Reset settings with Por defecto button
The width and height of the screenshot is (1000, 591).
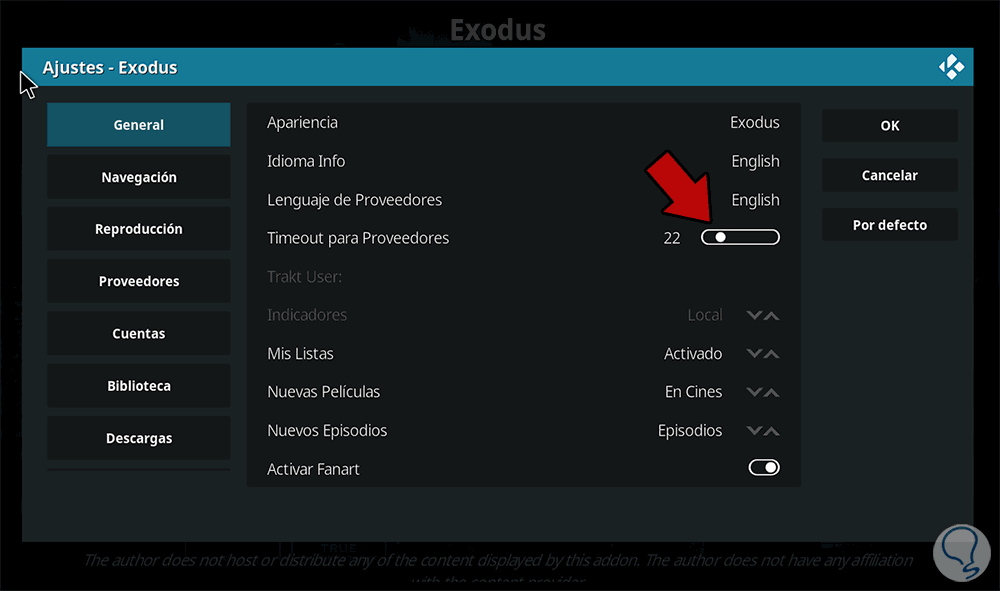[x=889, y=225]
